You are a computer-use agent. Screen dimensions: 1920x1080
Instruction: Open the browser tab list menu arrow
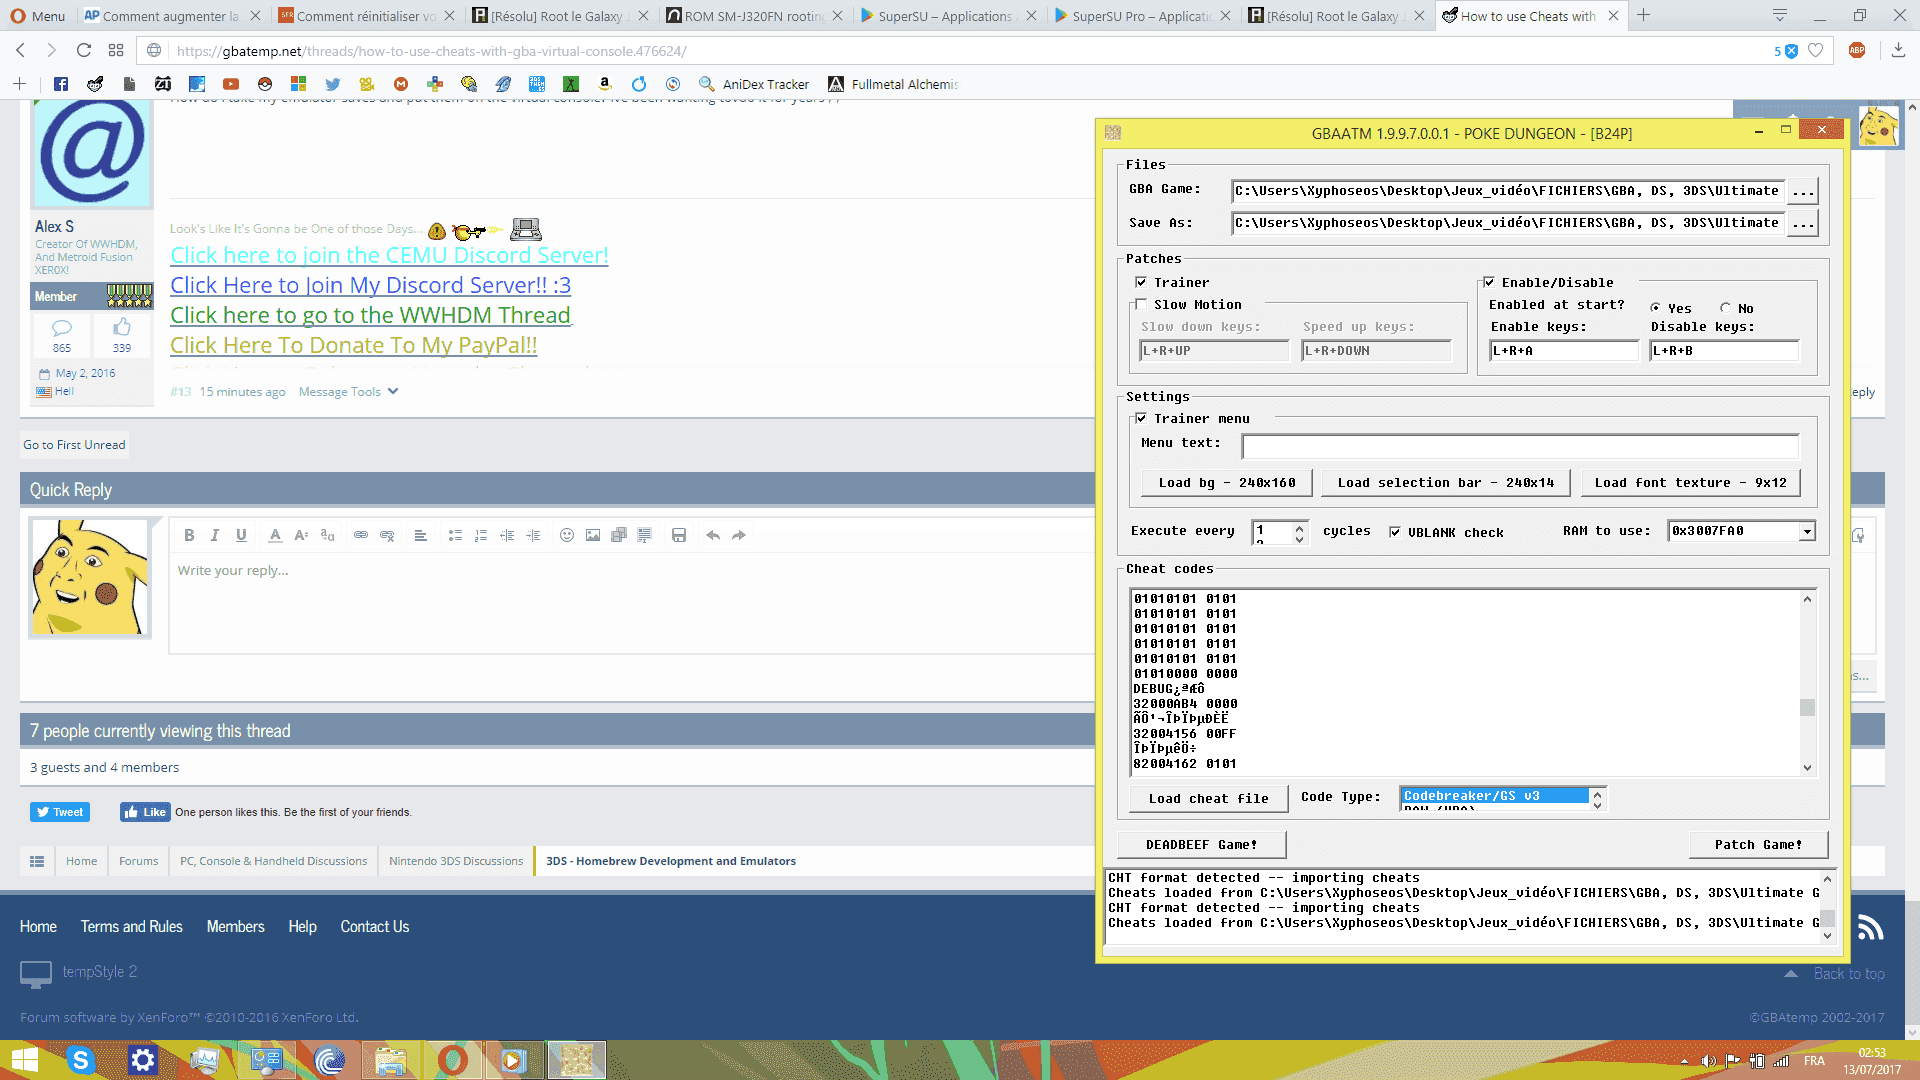[1779, 16]
